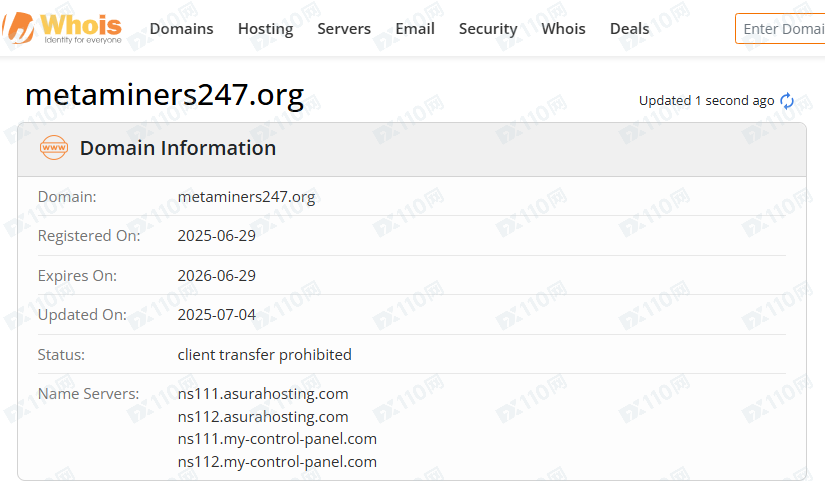Click the Updated On date 2025-07-04
The height and width of the screenshot is (481, 825).
[x=216, y=314]
